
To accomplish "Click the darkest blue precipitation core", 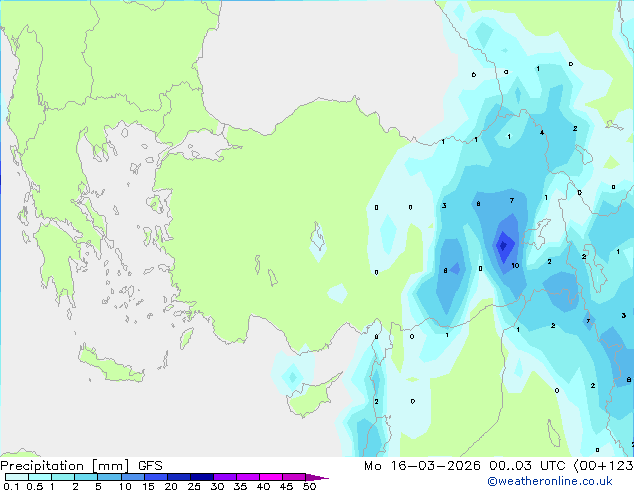I will [x=503, y=245].
